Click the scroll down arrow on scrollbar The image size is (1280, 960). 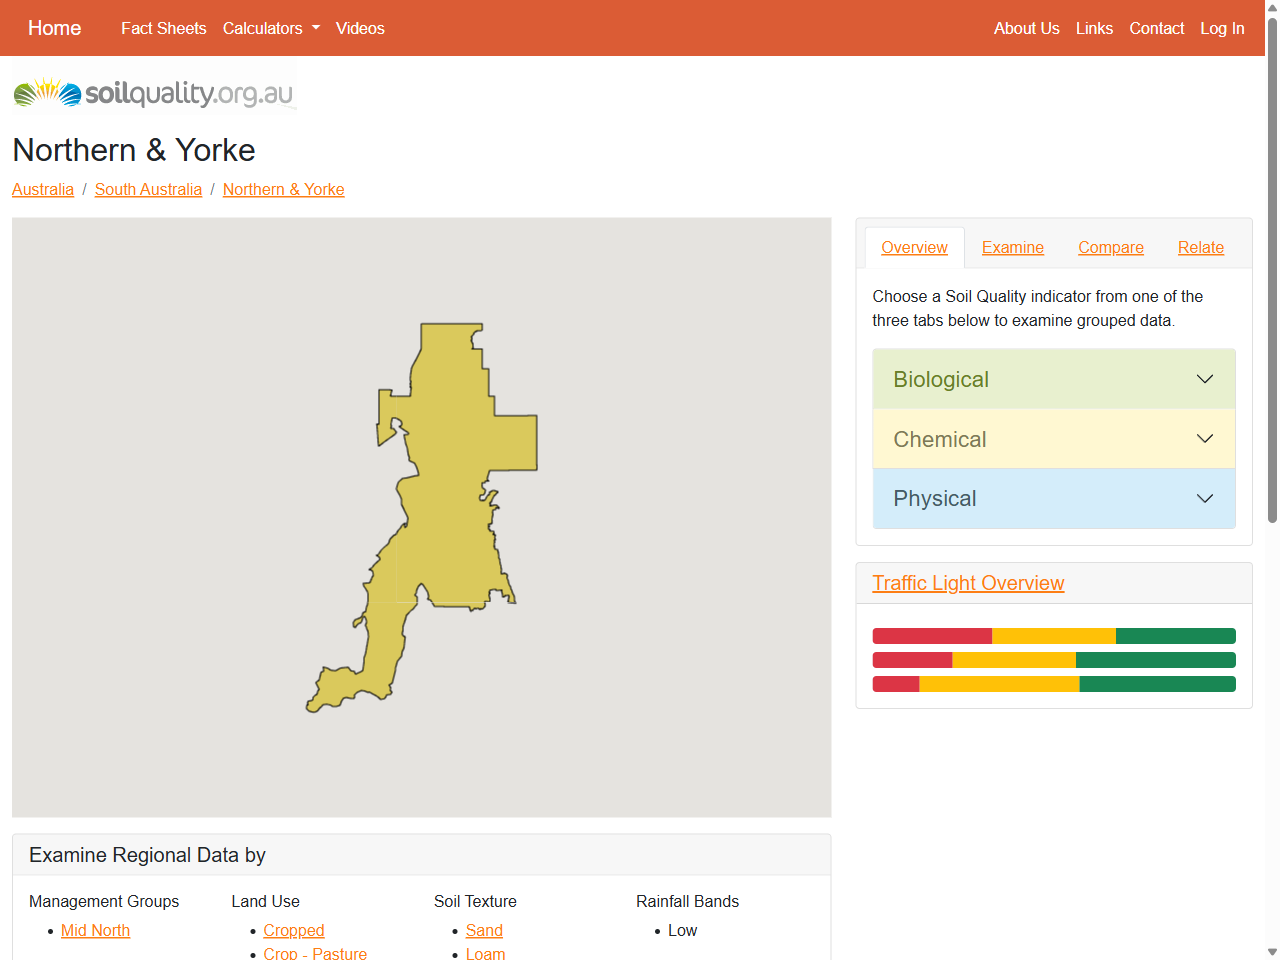coord(1272,951)
